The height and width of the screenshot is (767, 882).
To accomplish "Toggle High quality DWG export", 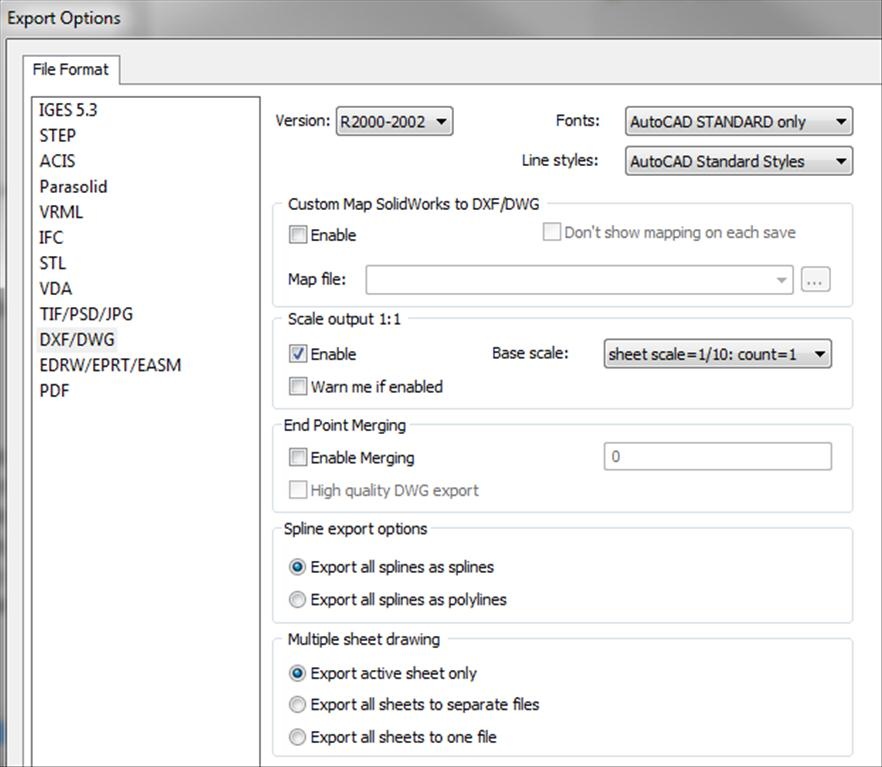I will 298,490.
